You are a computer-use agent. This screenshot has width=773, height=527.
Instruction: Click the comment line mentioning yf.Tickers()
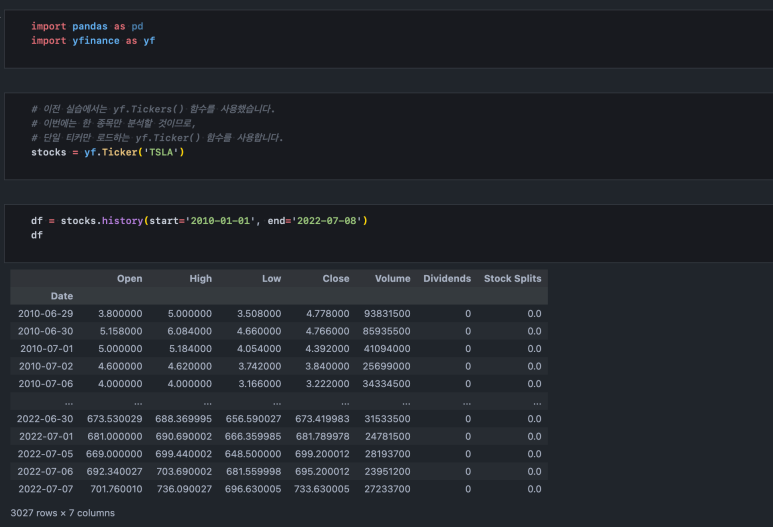(x=153, y=108)
